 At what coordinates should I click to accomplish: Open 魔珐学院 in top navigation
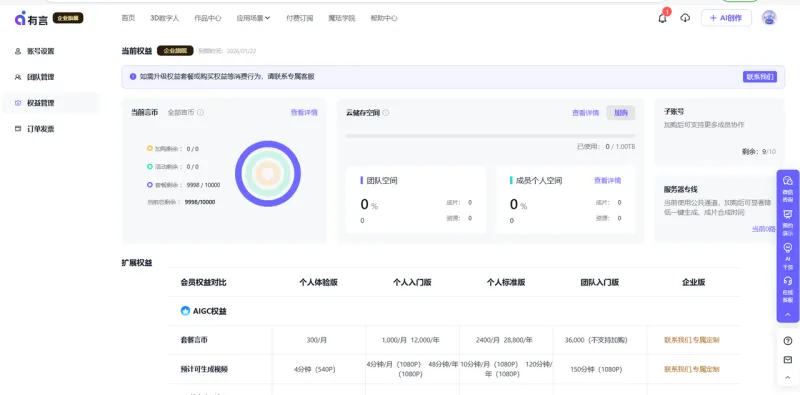pyautogui.click(x=342, y=18)
